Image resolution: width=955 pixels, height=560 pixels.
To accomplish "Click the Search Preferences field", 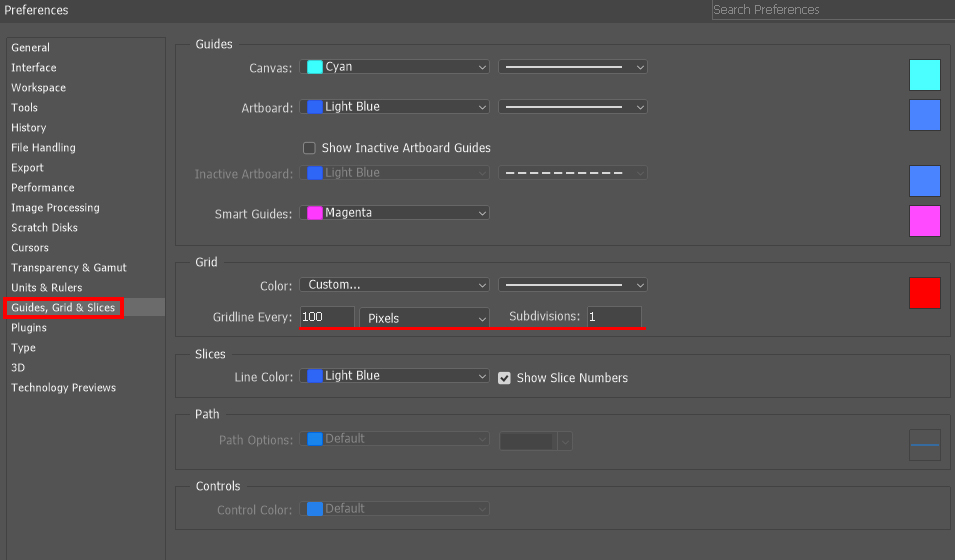I will [x=833, y=10].
